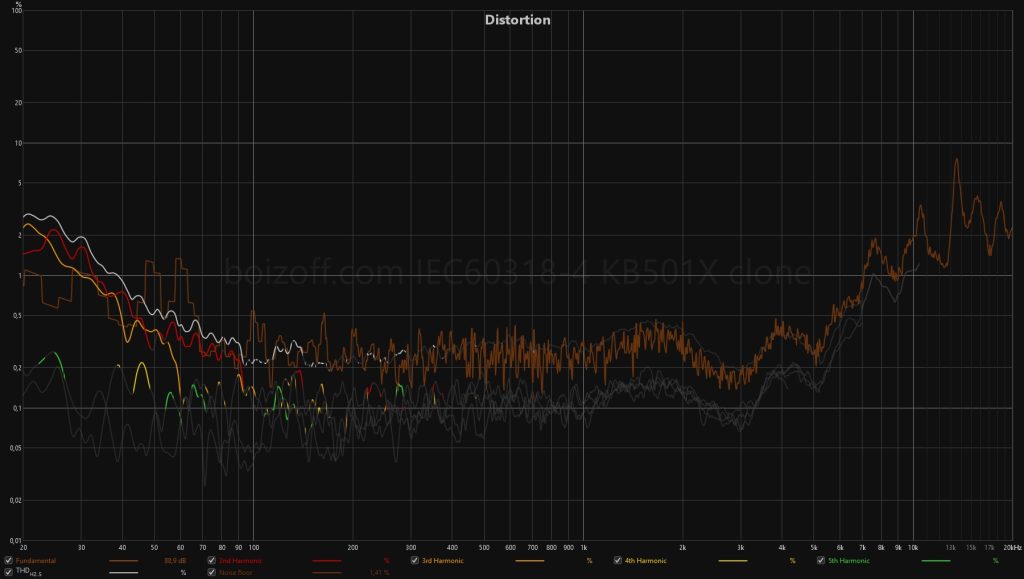Toggle the Noise floor checkbox
Viewport: 1024px width, 579px height.
212,572
